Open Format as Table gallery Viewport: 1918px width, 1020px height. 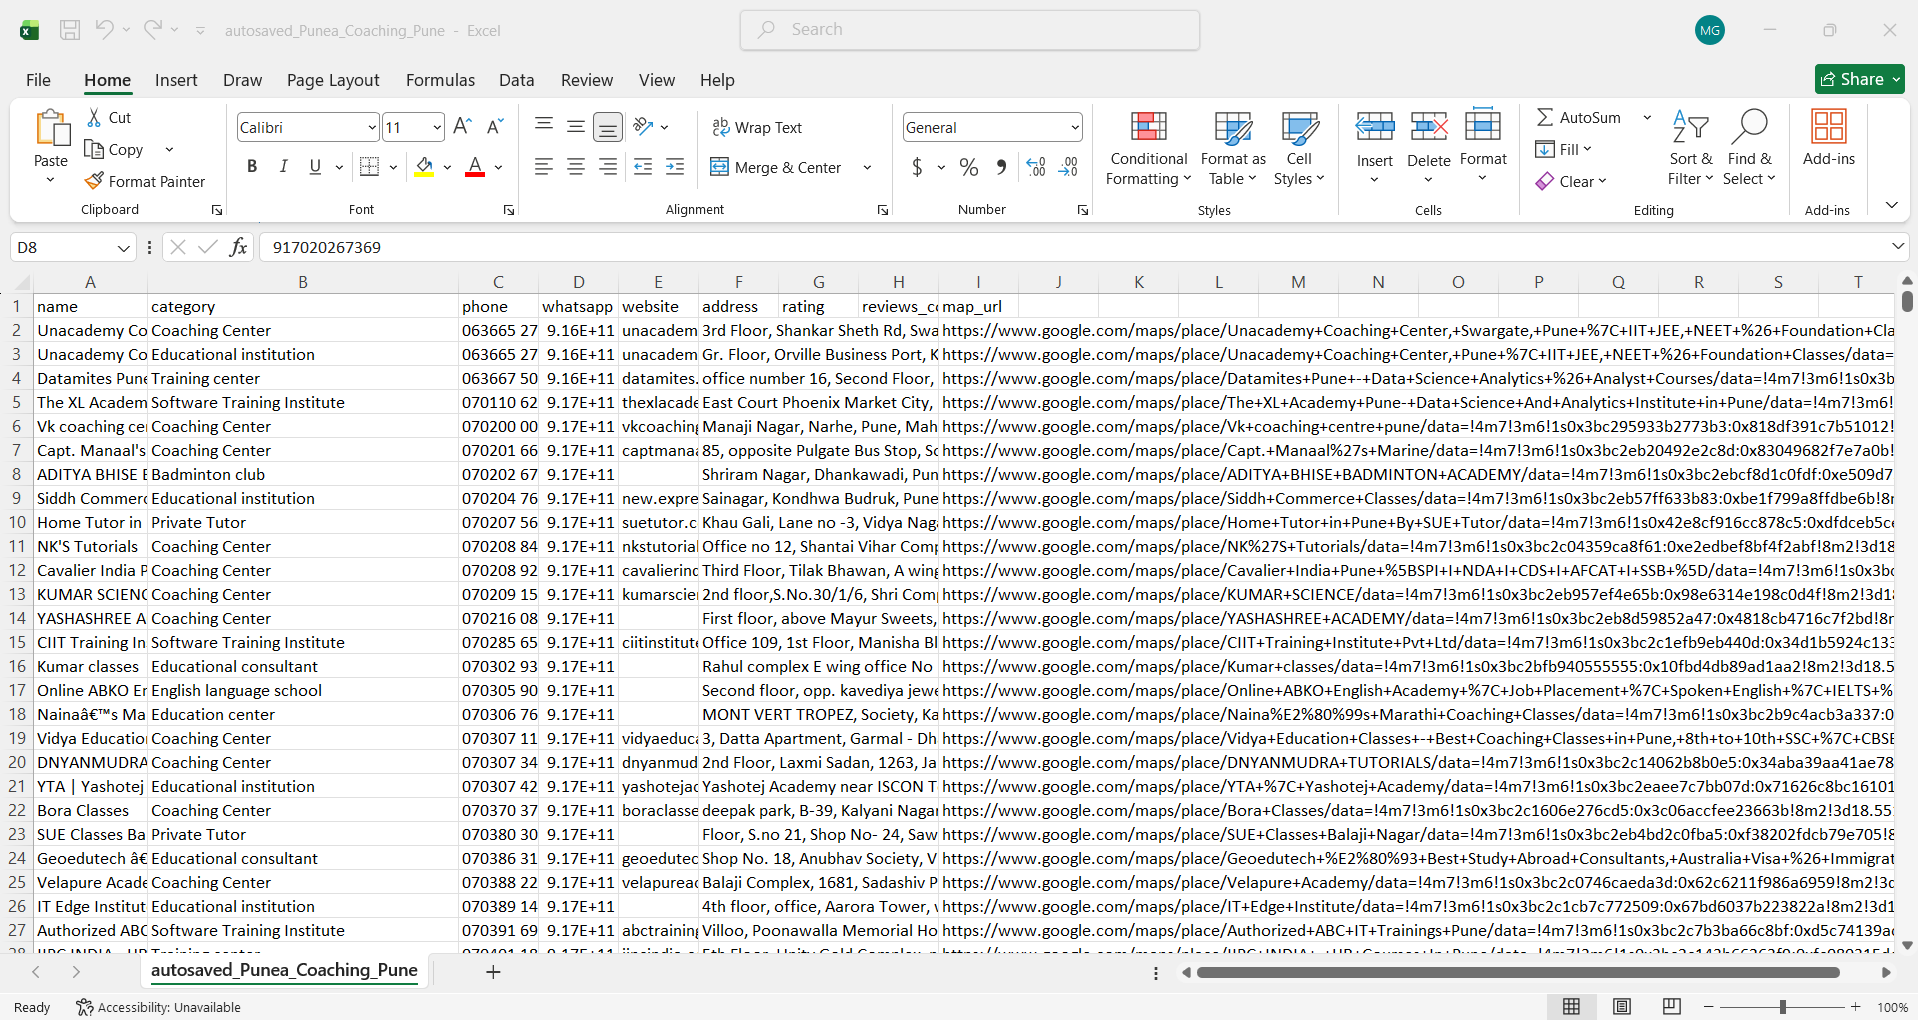[1233, 148]
